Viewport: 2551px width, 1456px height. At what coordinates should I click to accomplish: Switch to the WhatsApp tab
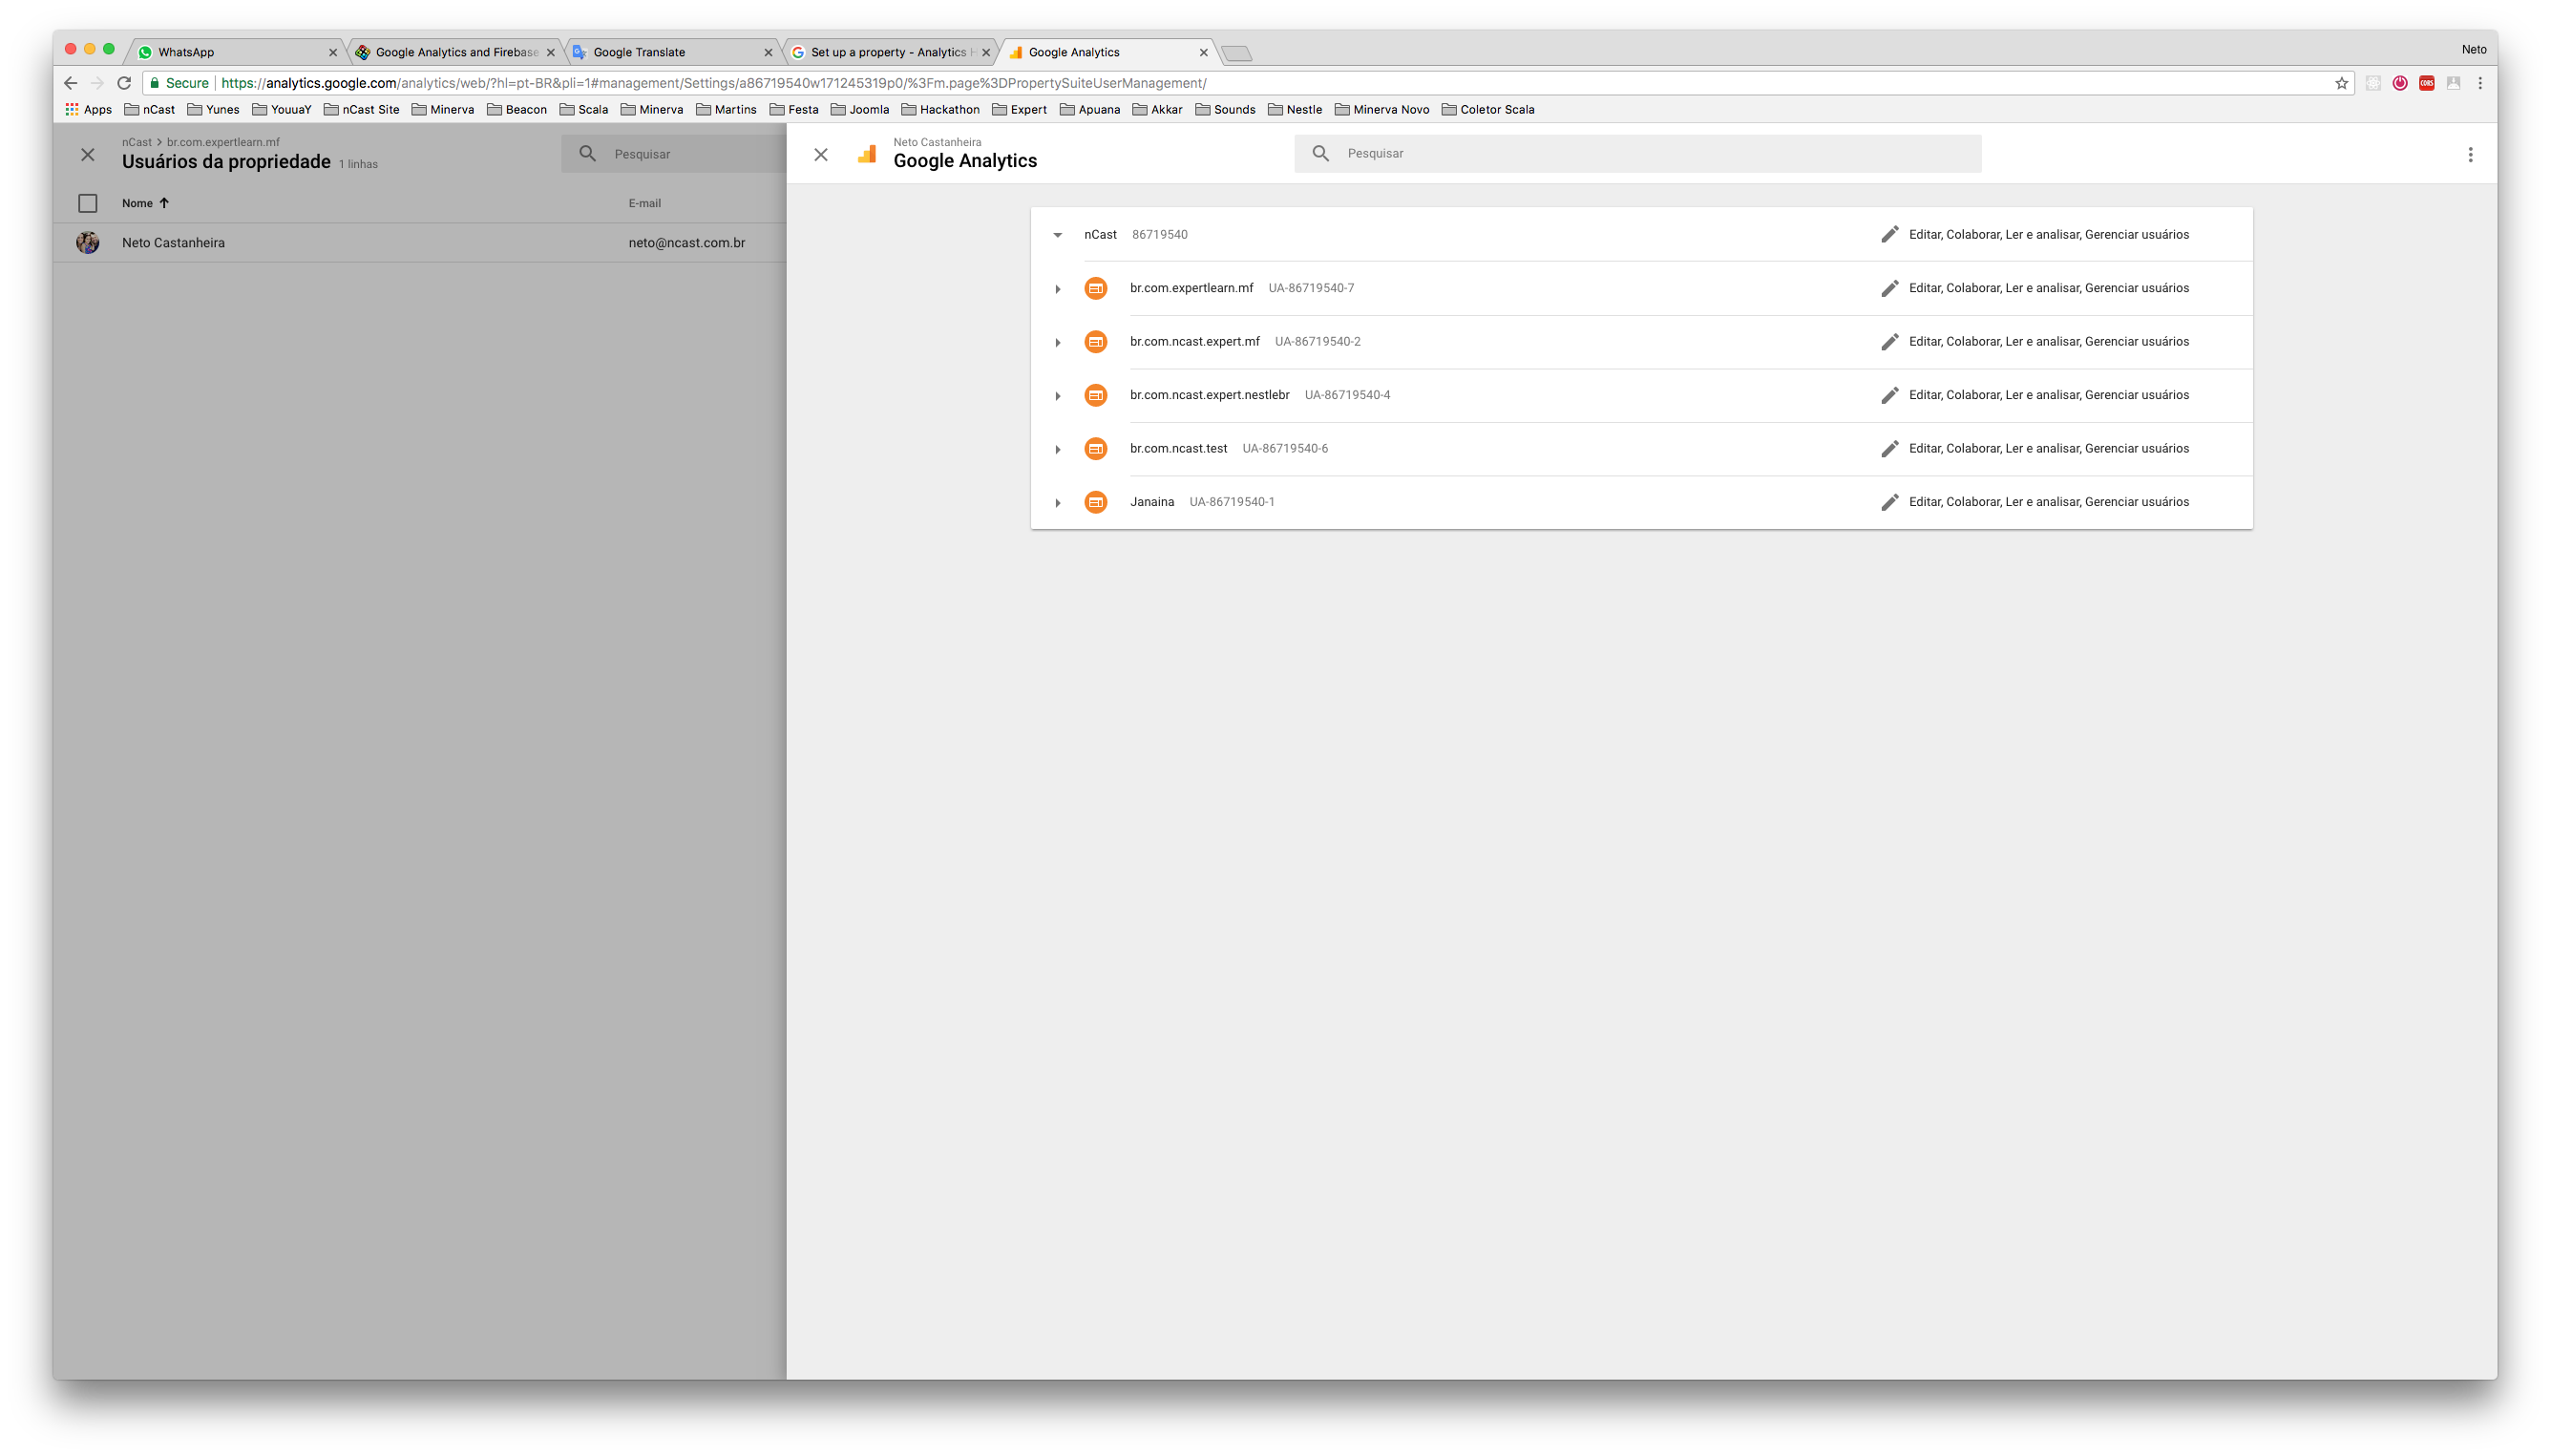pyautogui.click(x=237, y=52)
